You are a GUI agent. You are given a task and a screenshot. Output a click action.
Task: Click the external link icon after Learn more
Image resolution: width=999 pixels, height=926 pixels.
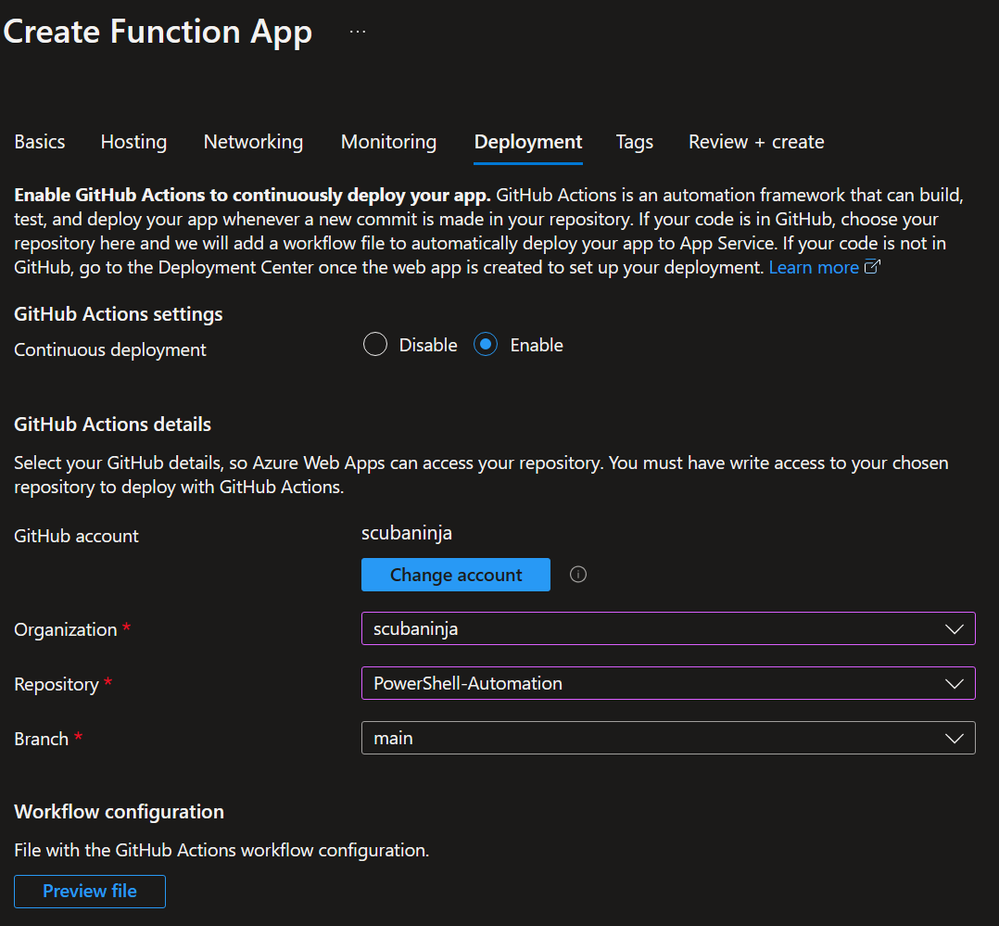(872, 267)
